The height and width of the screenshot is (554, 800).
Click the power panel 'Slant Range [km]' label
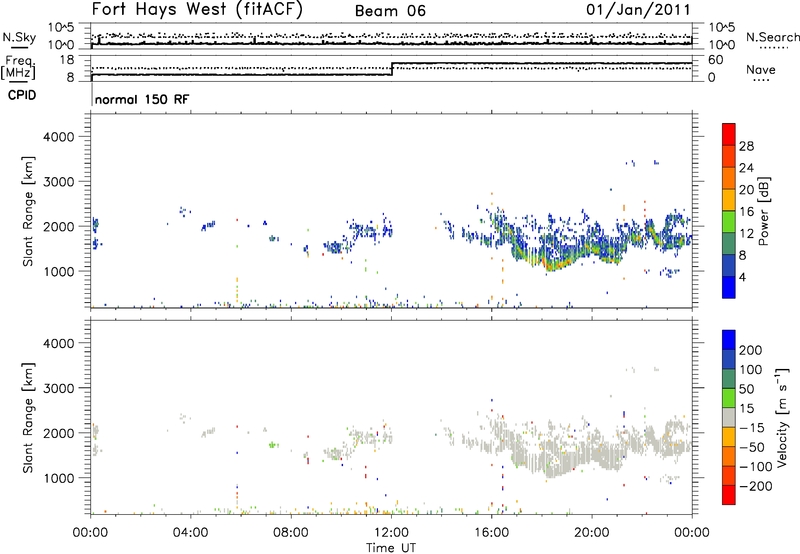point(28,211)
